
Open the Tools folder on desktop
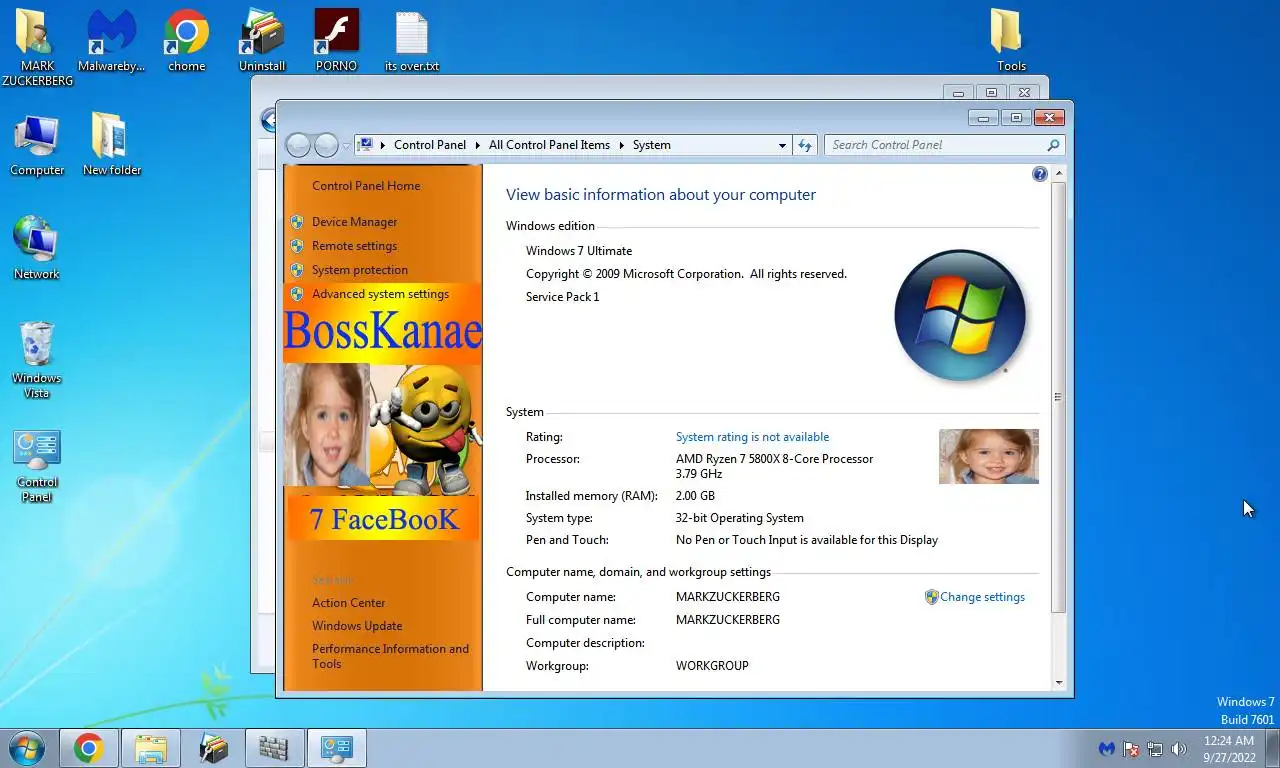(1011, 42)
